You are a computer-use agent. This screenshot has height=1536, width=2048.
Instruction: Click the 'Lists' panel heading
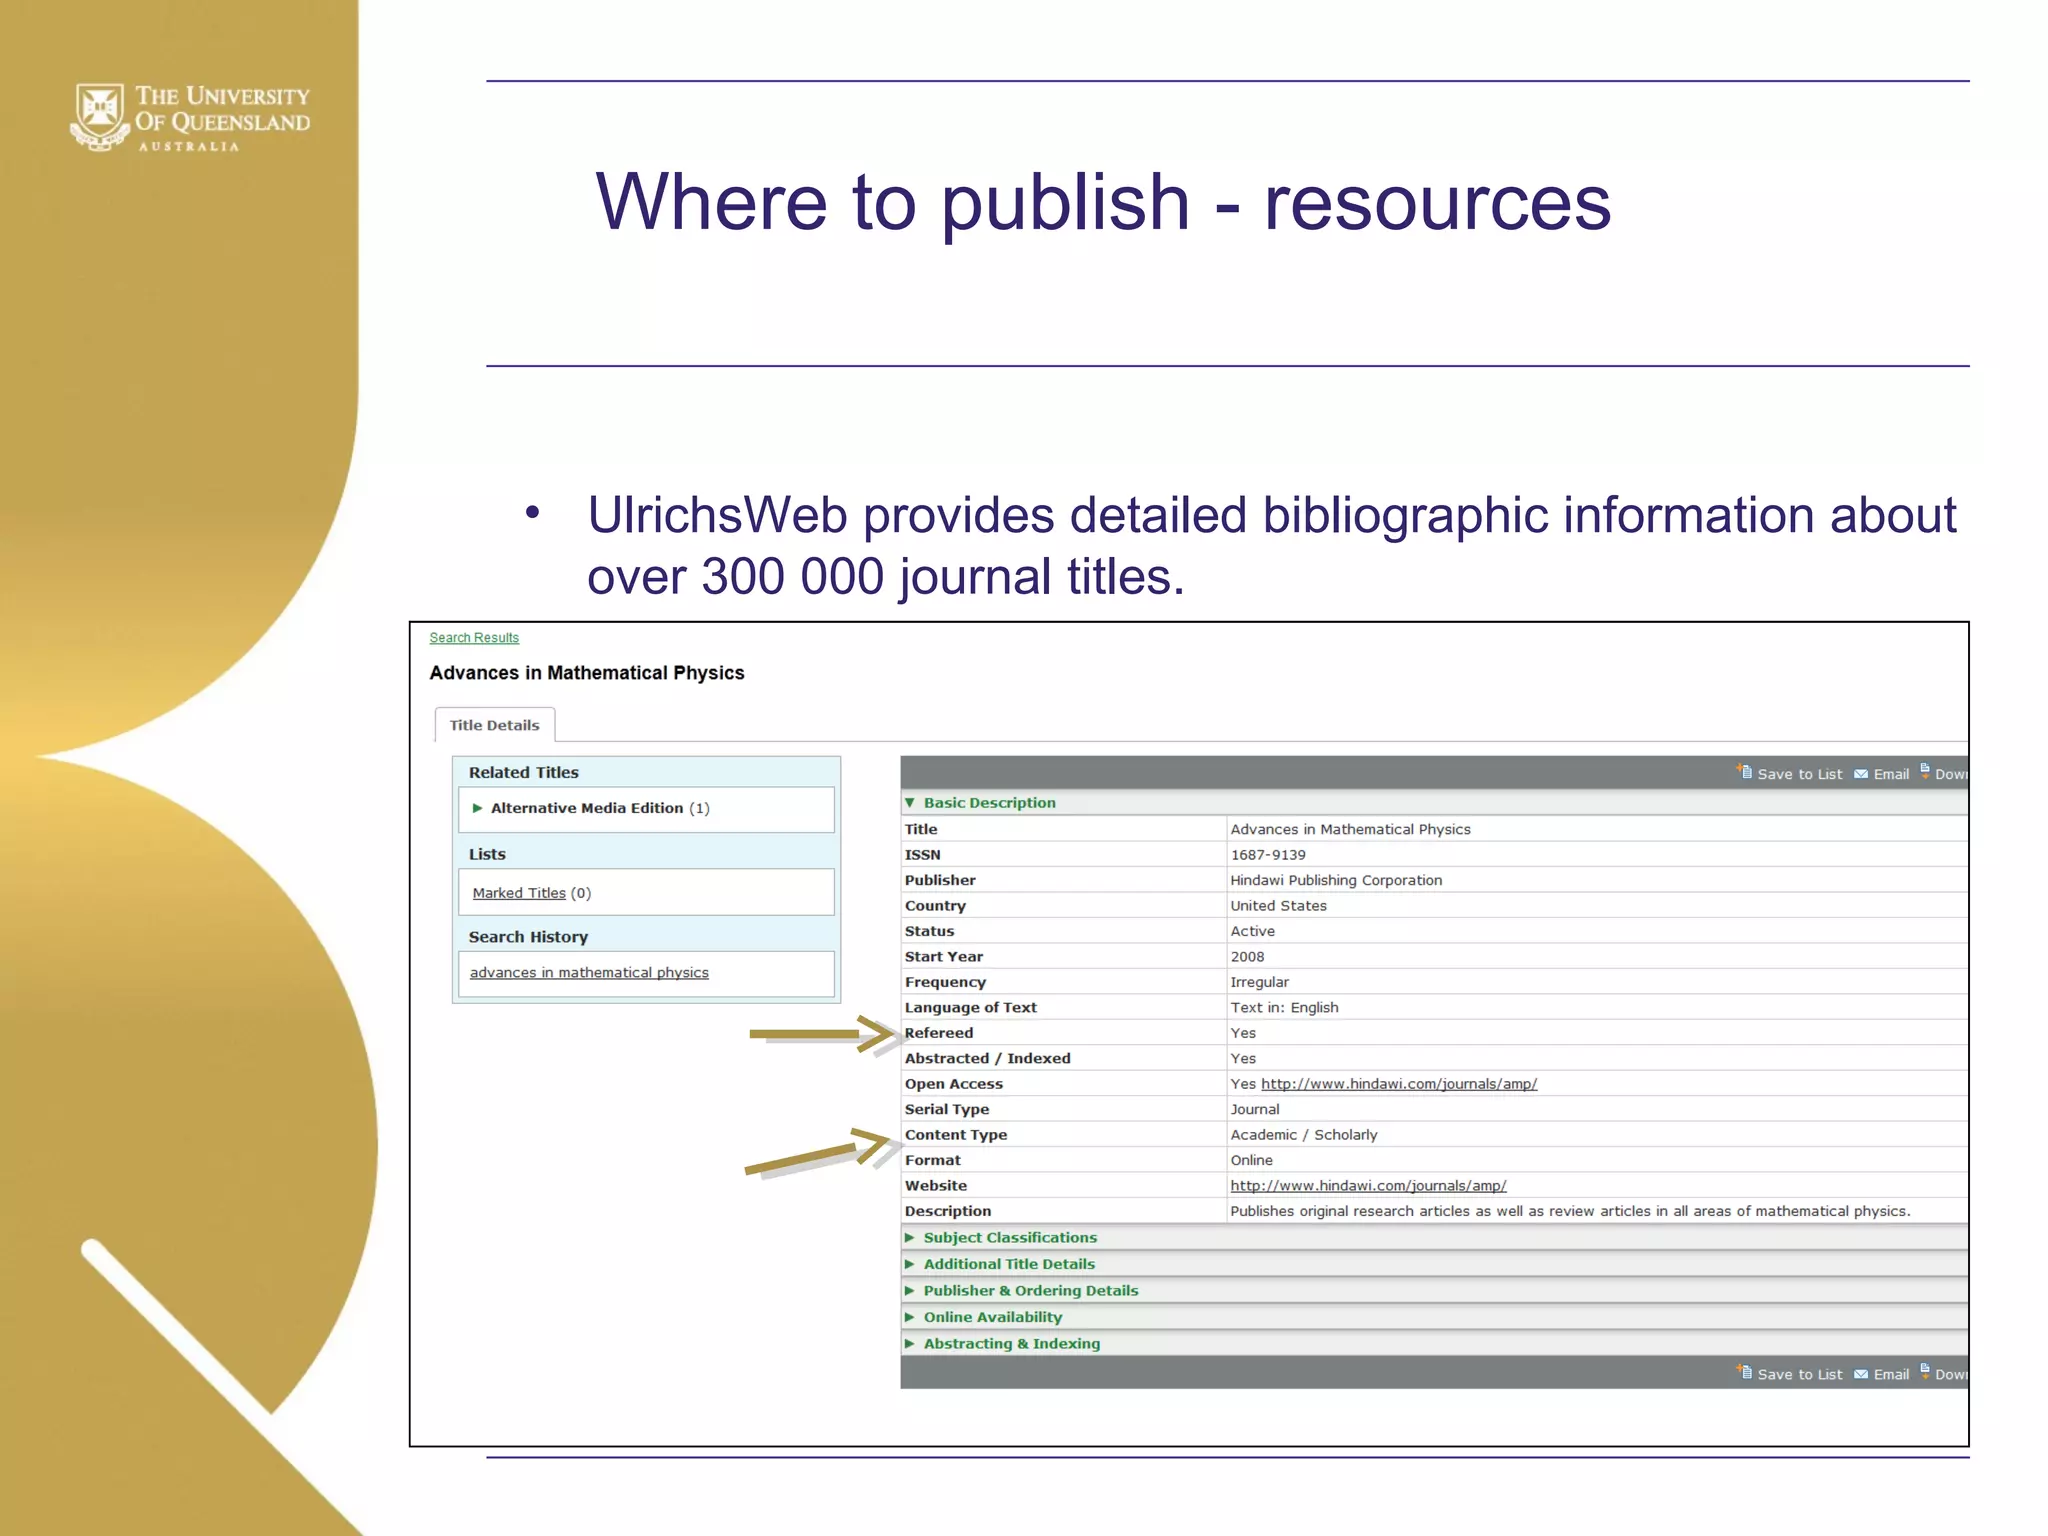pyautogui.click(x=487, y=854)
